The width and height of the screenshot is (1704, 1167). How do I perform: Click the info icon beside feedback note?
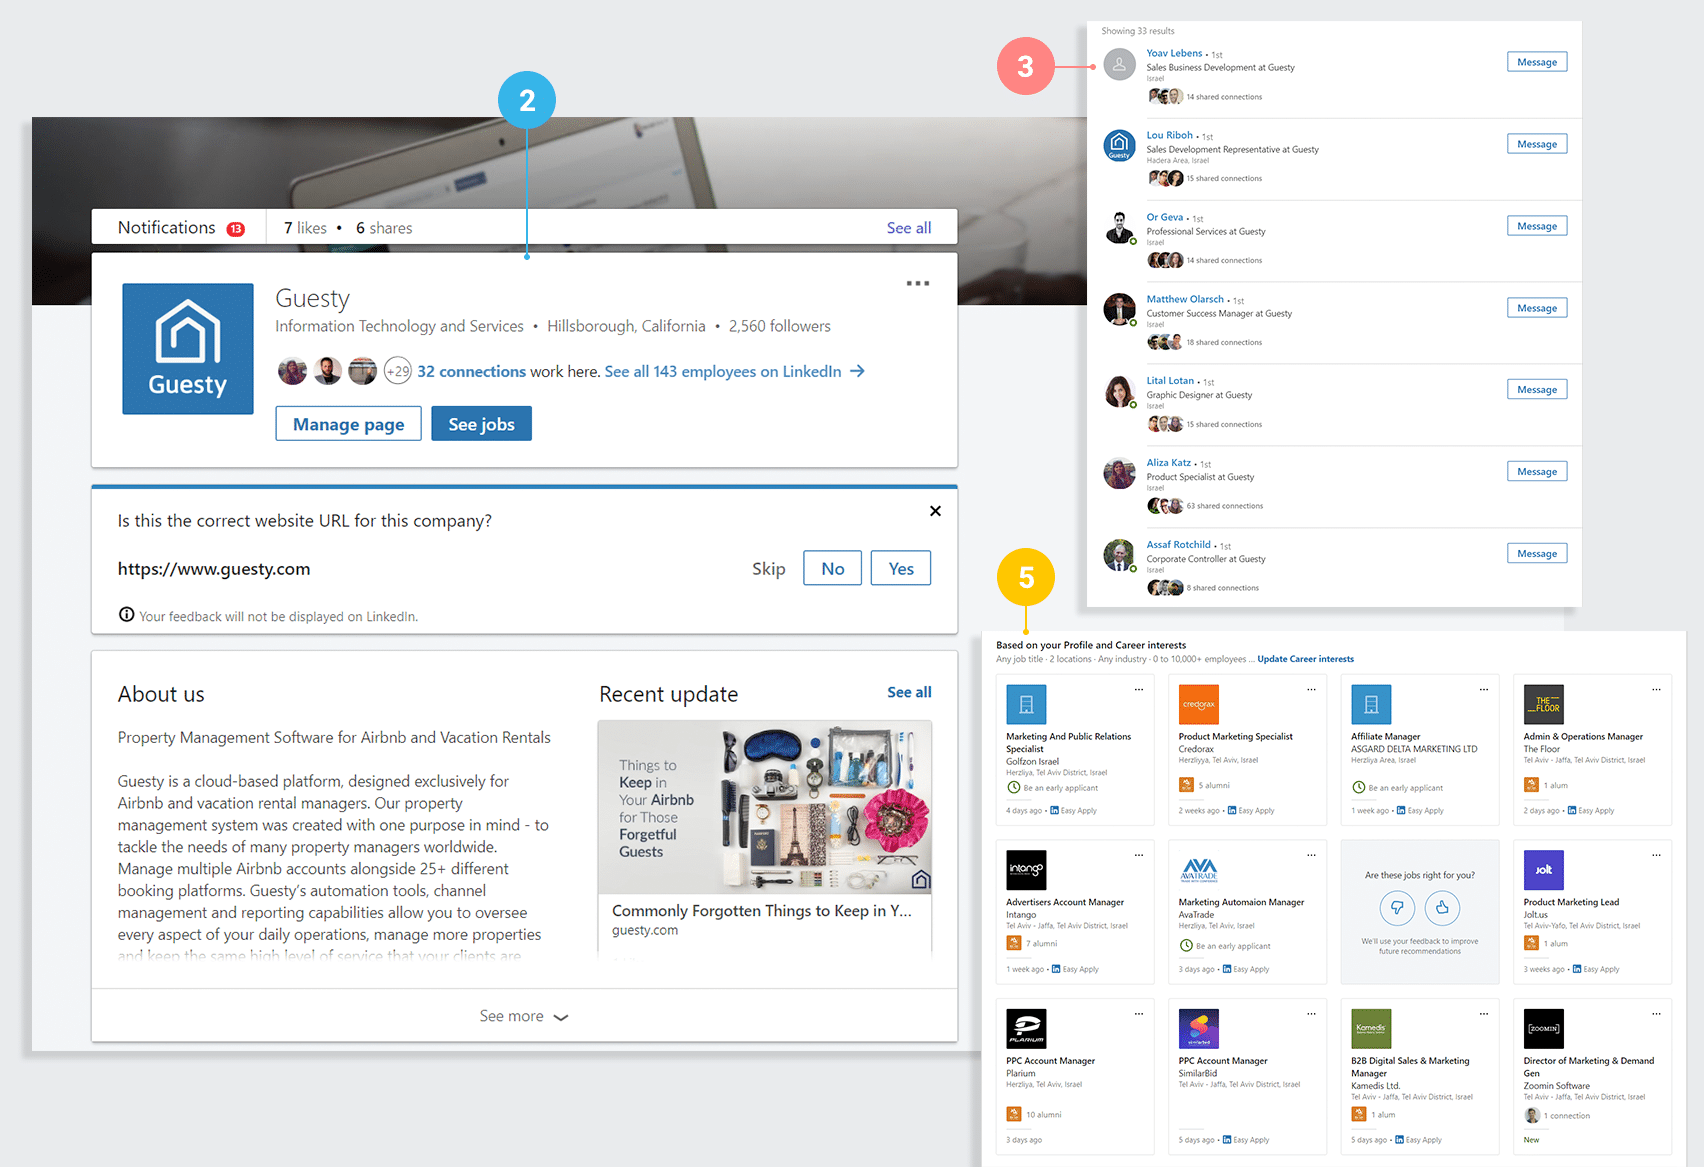[126, 615]
